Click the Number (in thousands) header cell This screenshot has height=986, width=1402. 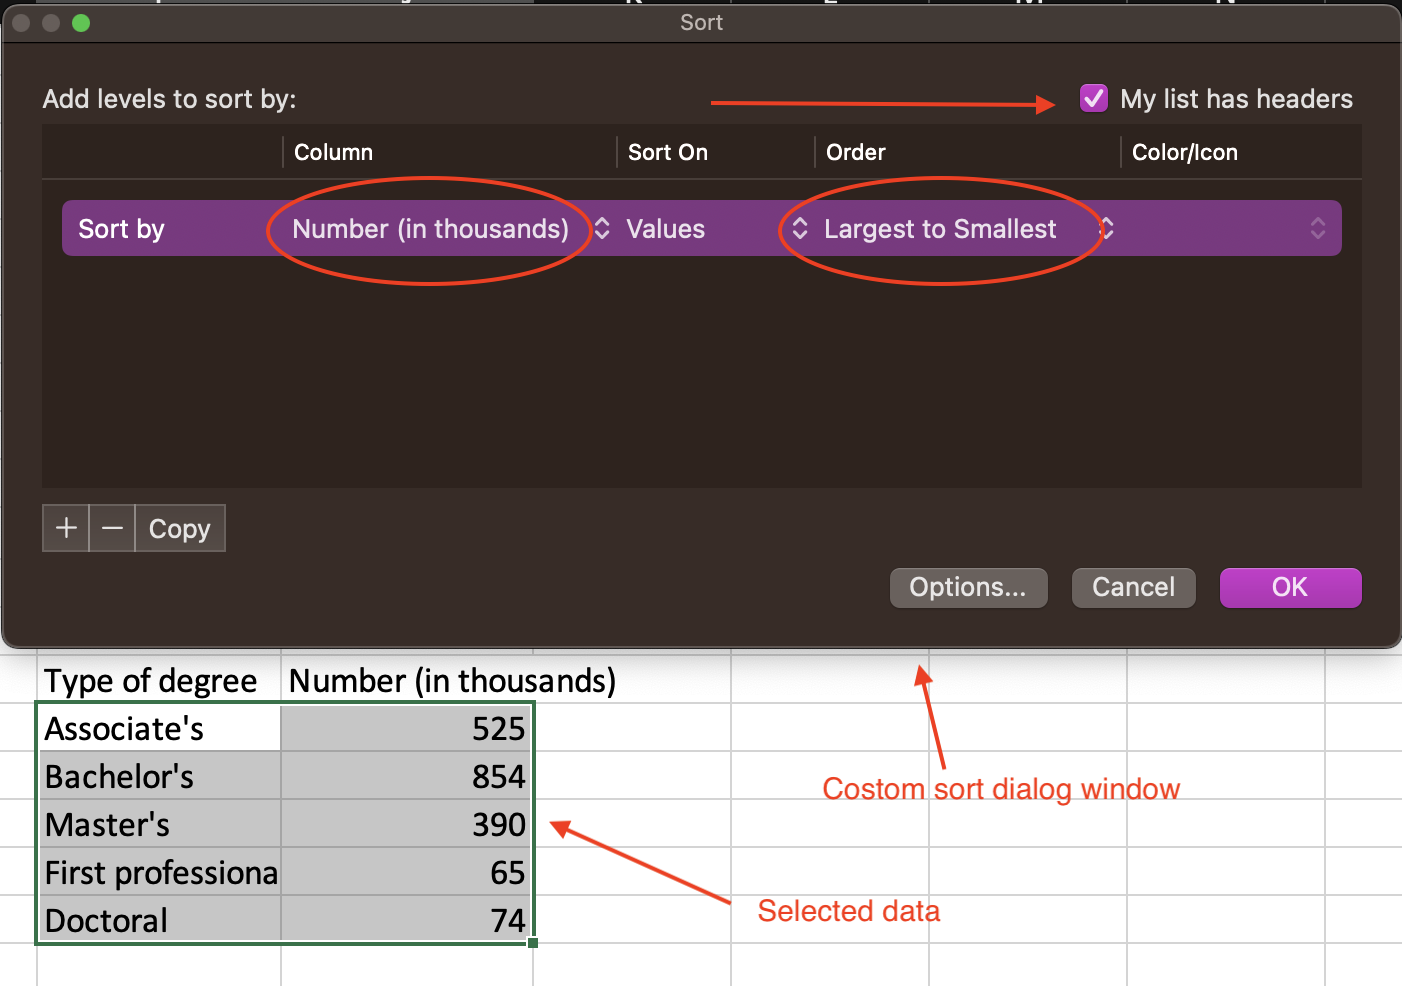452,681
